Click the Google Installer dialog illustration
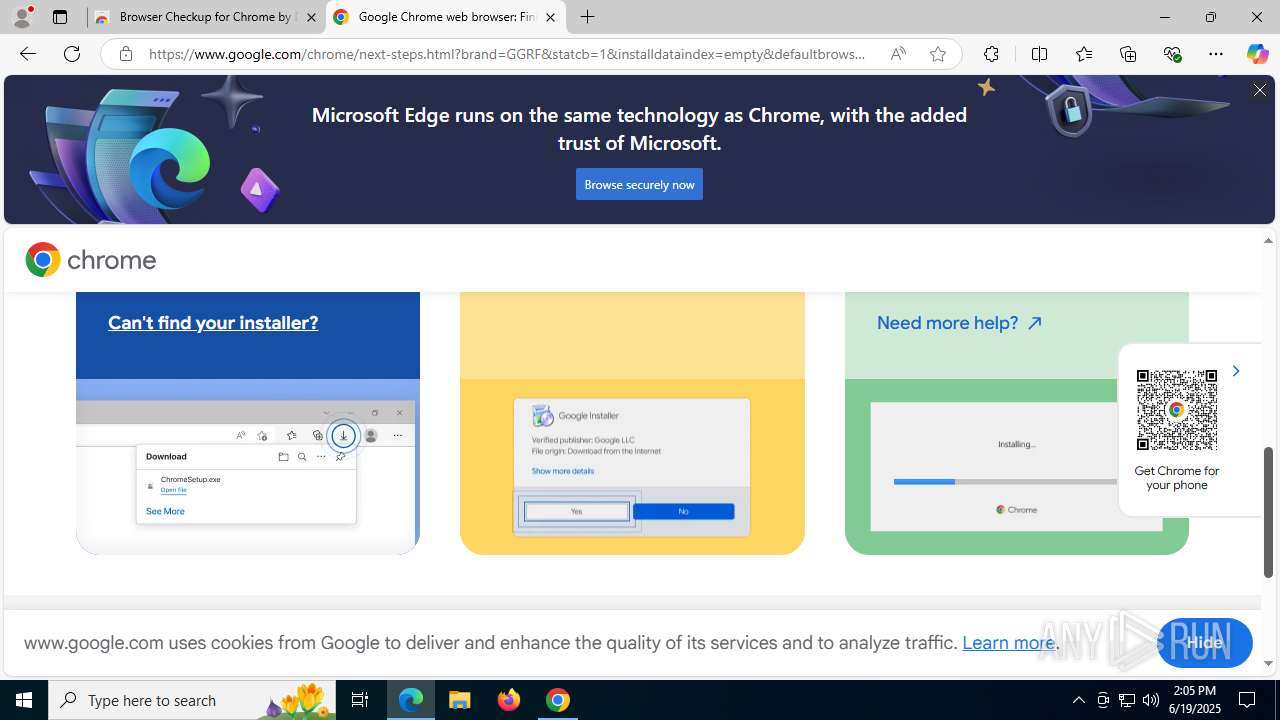 tap(632, 466)
